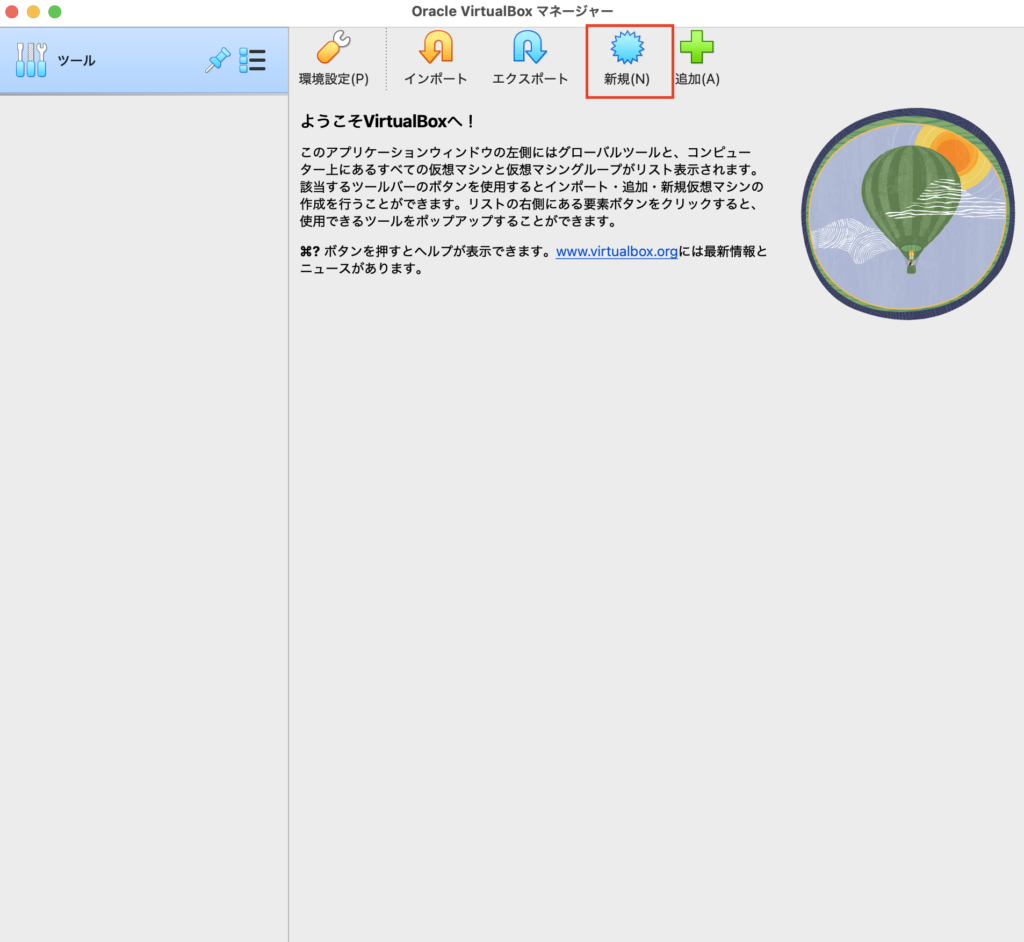This screenshot has width=1024, height=942.
Task: Click the hot air balloon illustration
Action: tap(908, 214)
